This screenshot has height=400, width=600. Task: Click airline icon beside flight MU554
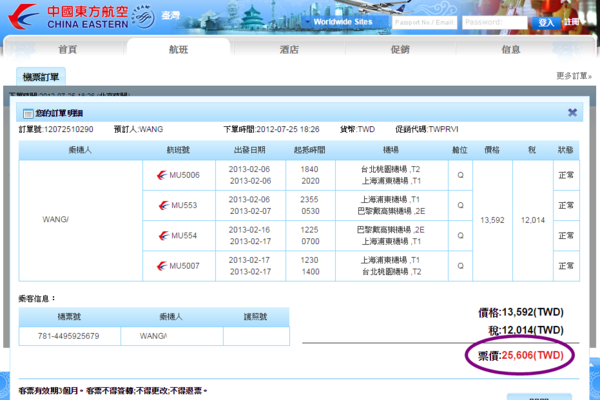162,236
